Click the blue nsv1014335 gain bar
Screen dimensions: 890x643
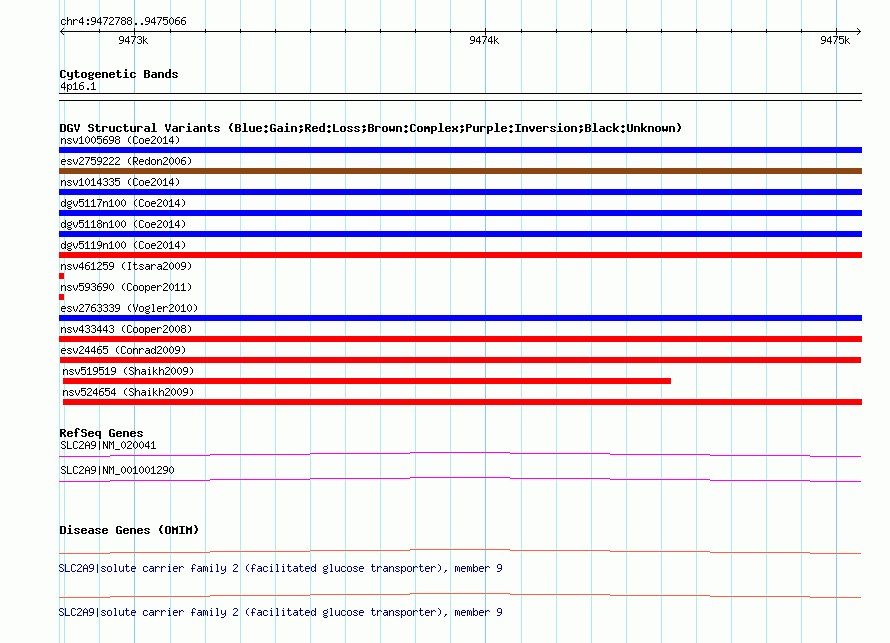(x=460, y=192)
